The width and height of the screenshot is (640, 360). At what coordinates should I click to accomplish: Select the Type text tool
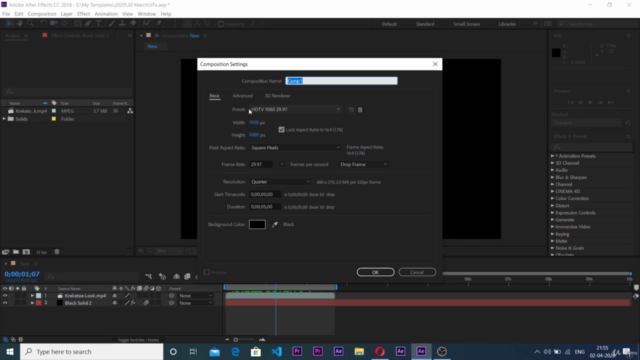[x=98, y=24]
